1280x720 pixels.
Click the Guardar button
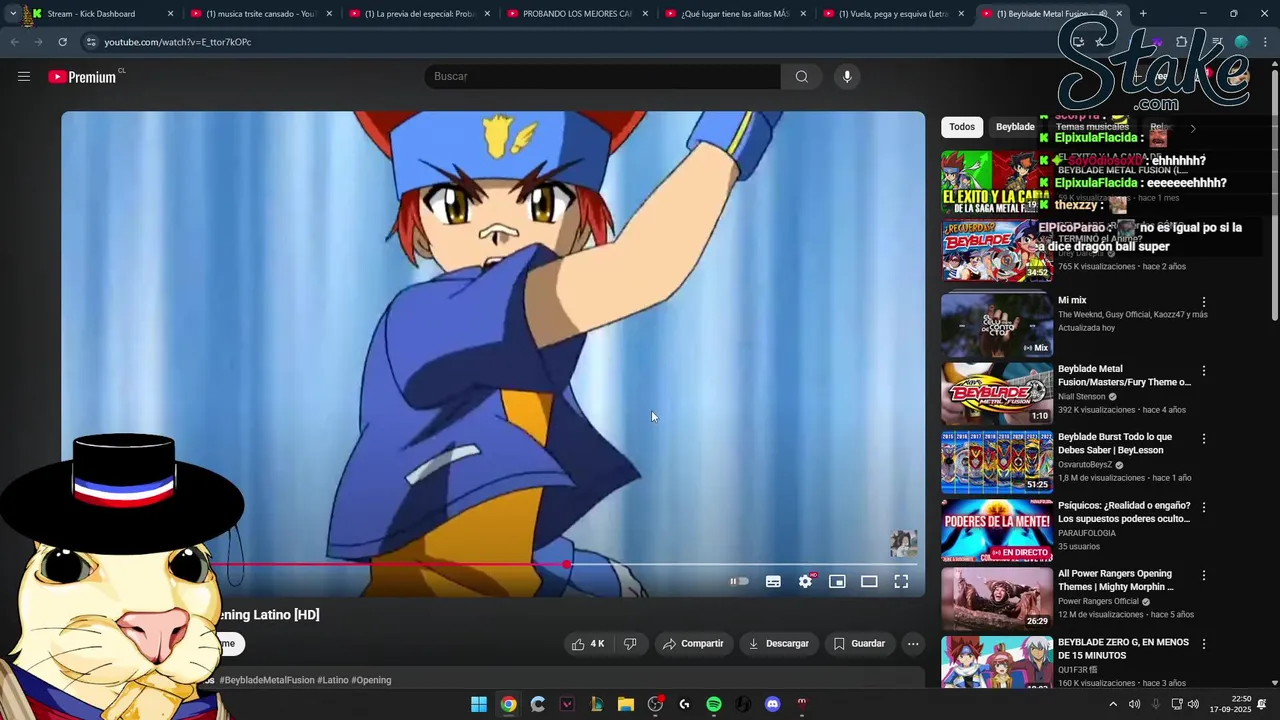tap(859, 644)
